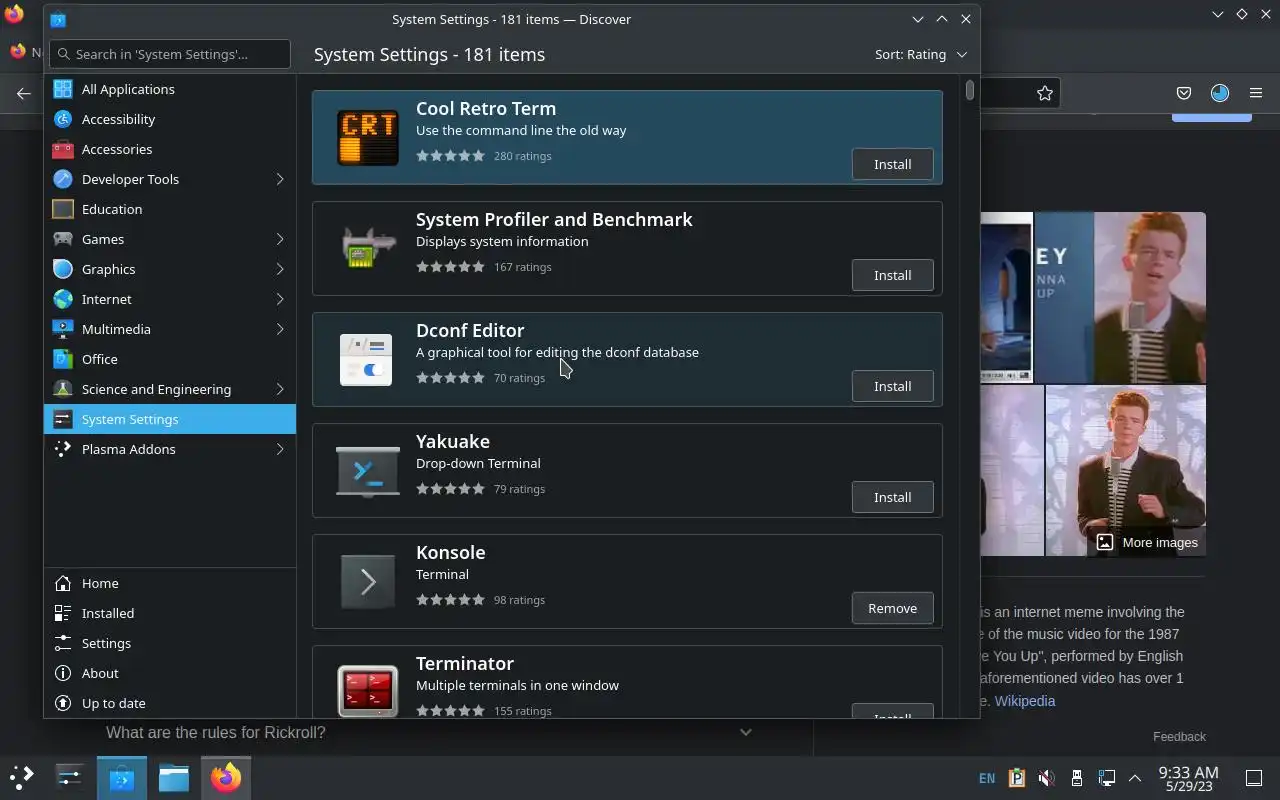The image size is (1280, 800).
Task: Select the Accessories category
Action: click(170, 149)
